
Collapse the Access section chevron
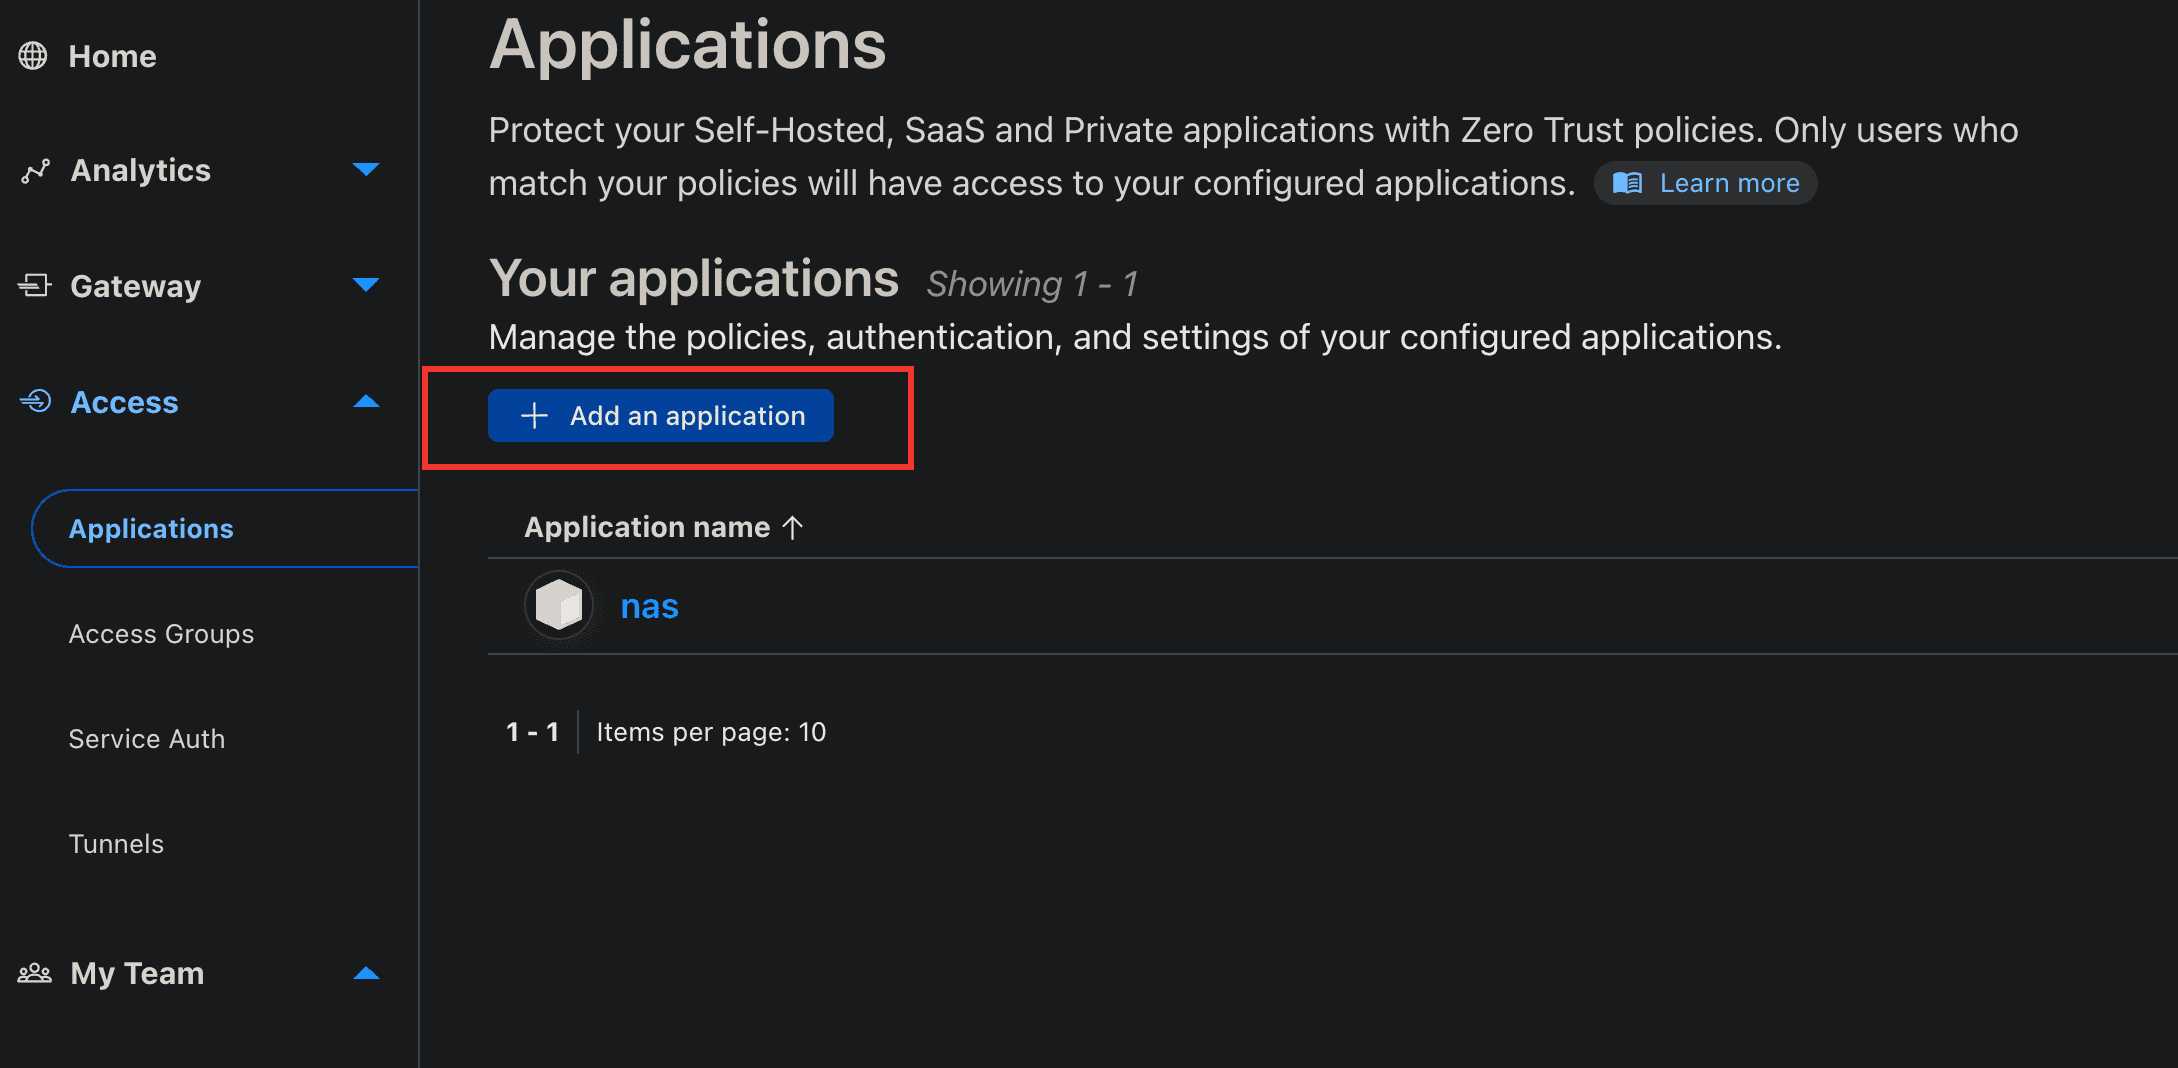pyautogui.click(x=366, y=402)
